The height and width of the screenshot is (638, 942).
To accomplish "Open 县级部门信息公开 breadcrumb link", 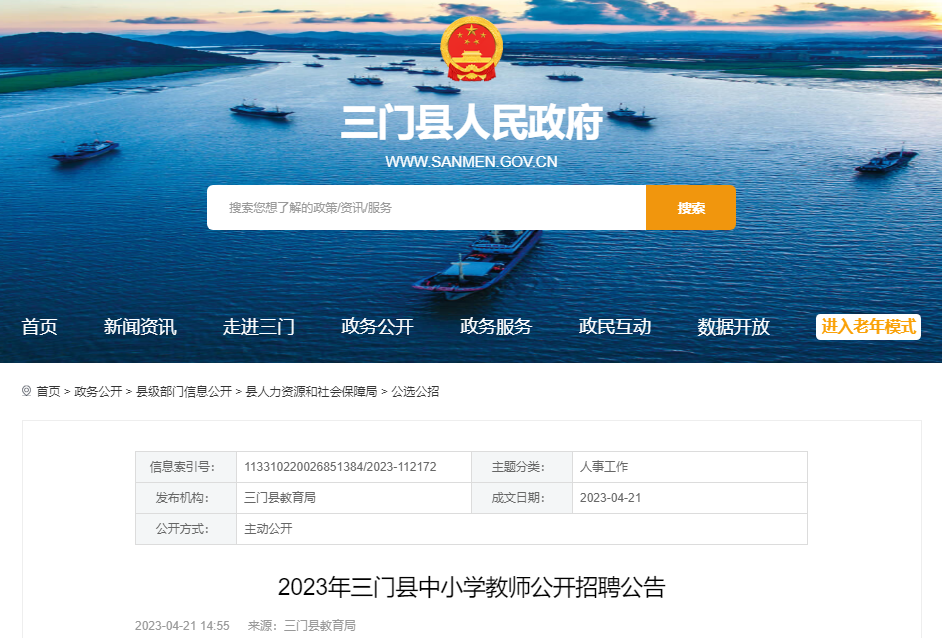I will tap(184, 392).
